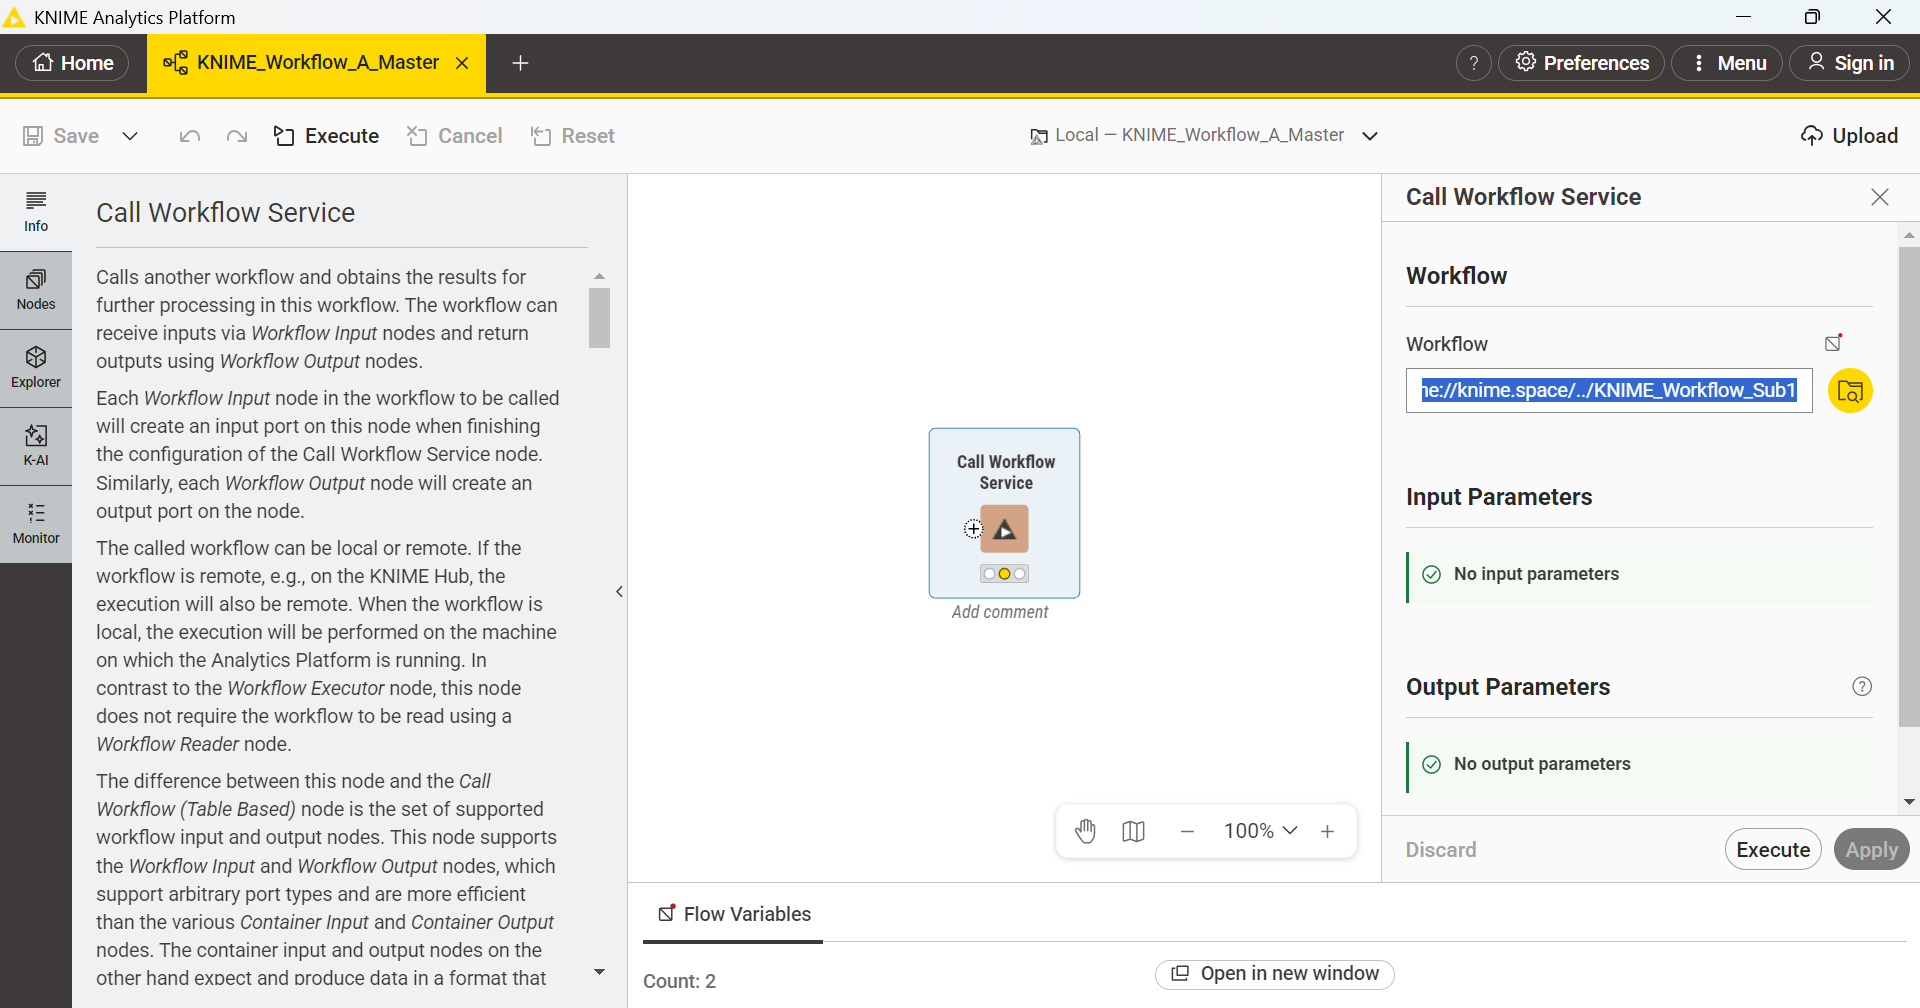This screenshot has width=1920, height=1008.
Task: Click Open in new window button
Action: (1274, 974)
